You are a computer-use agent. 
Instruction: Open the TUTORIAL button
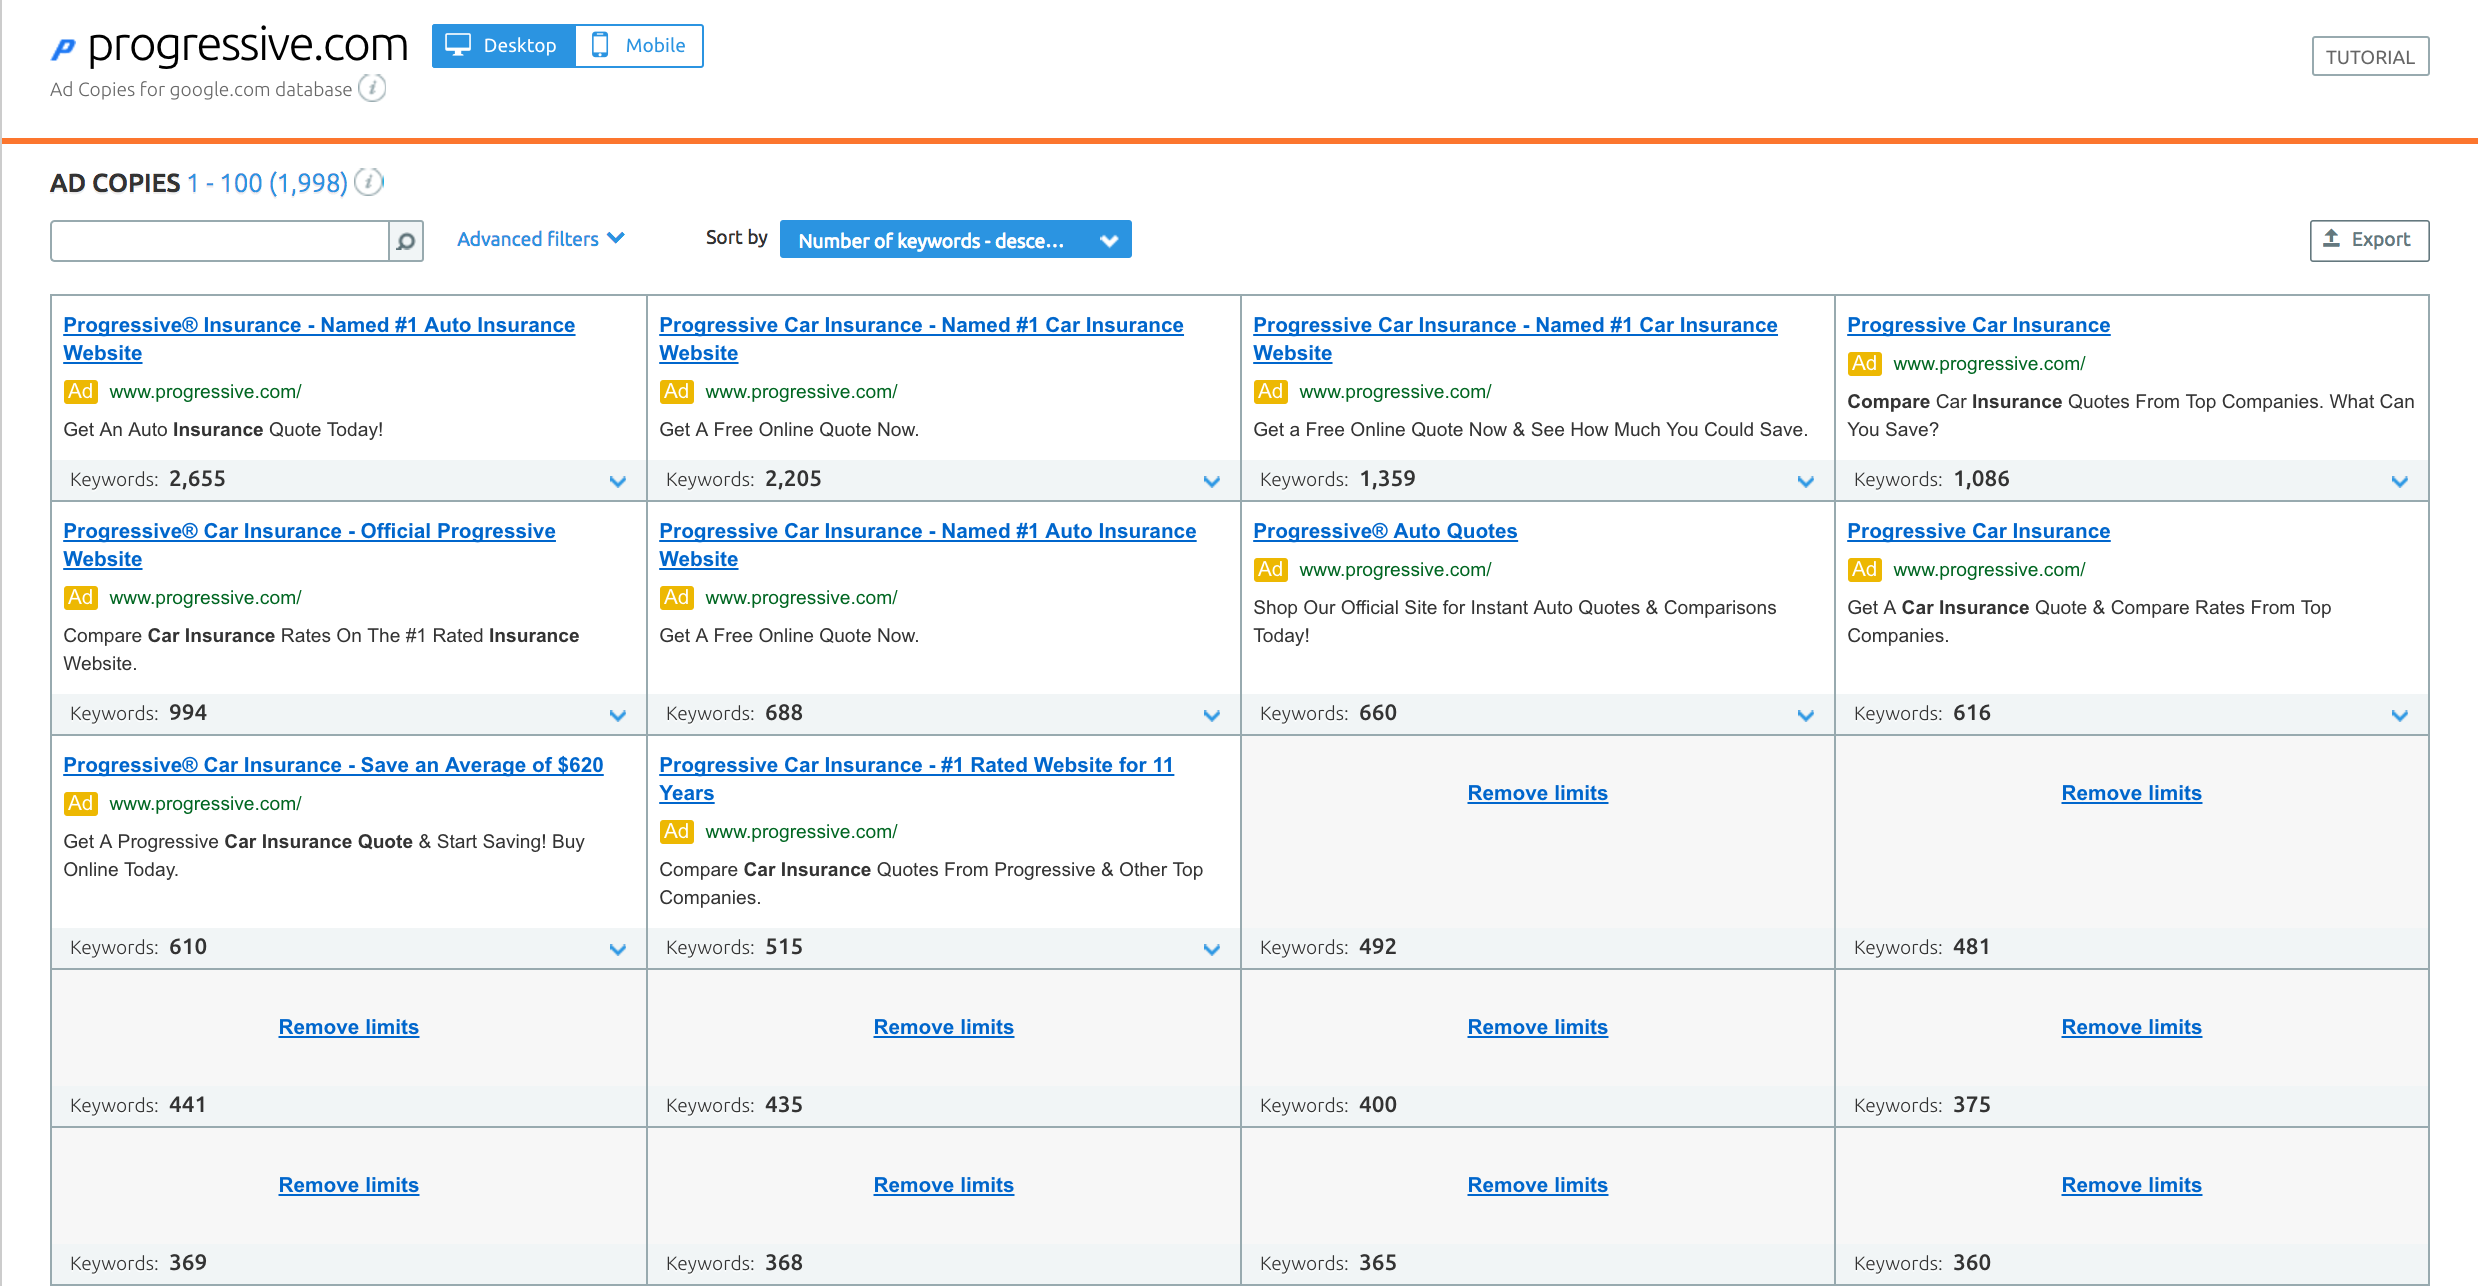2369,57
